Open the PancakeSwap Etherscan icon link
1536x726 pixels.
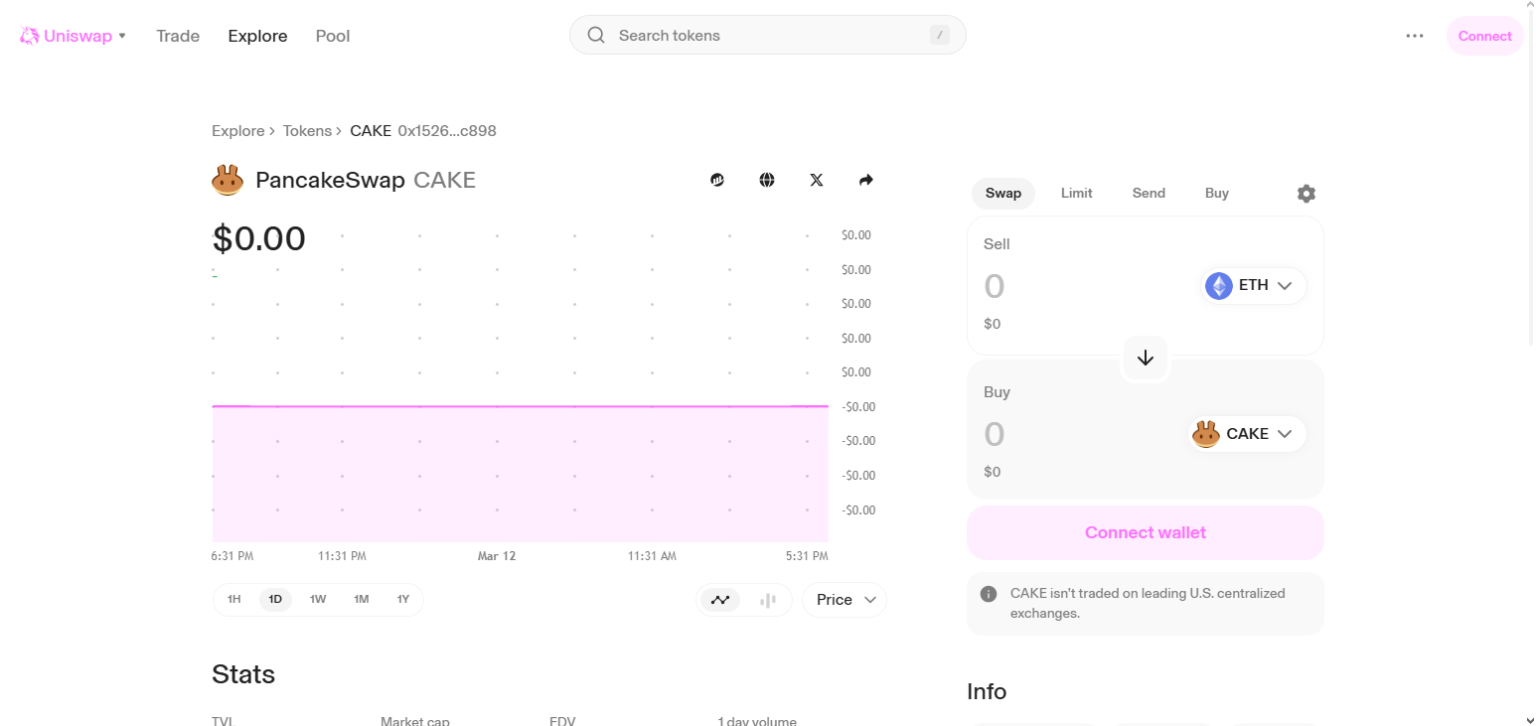click(717, 180)
